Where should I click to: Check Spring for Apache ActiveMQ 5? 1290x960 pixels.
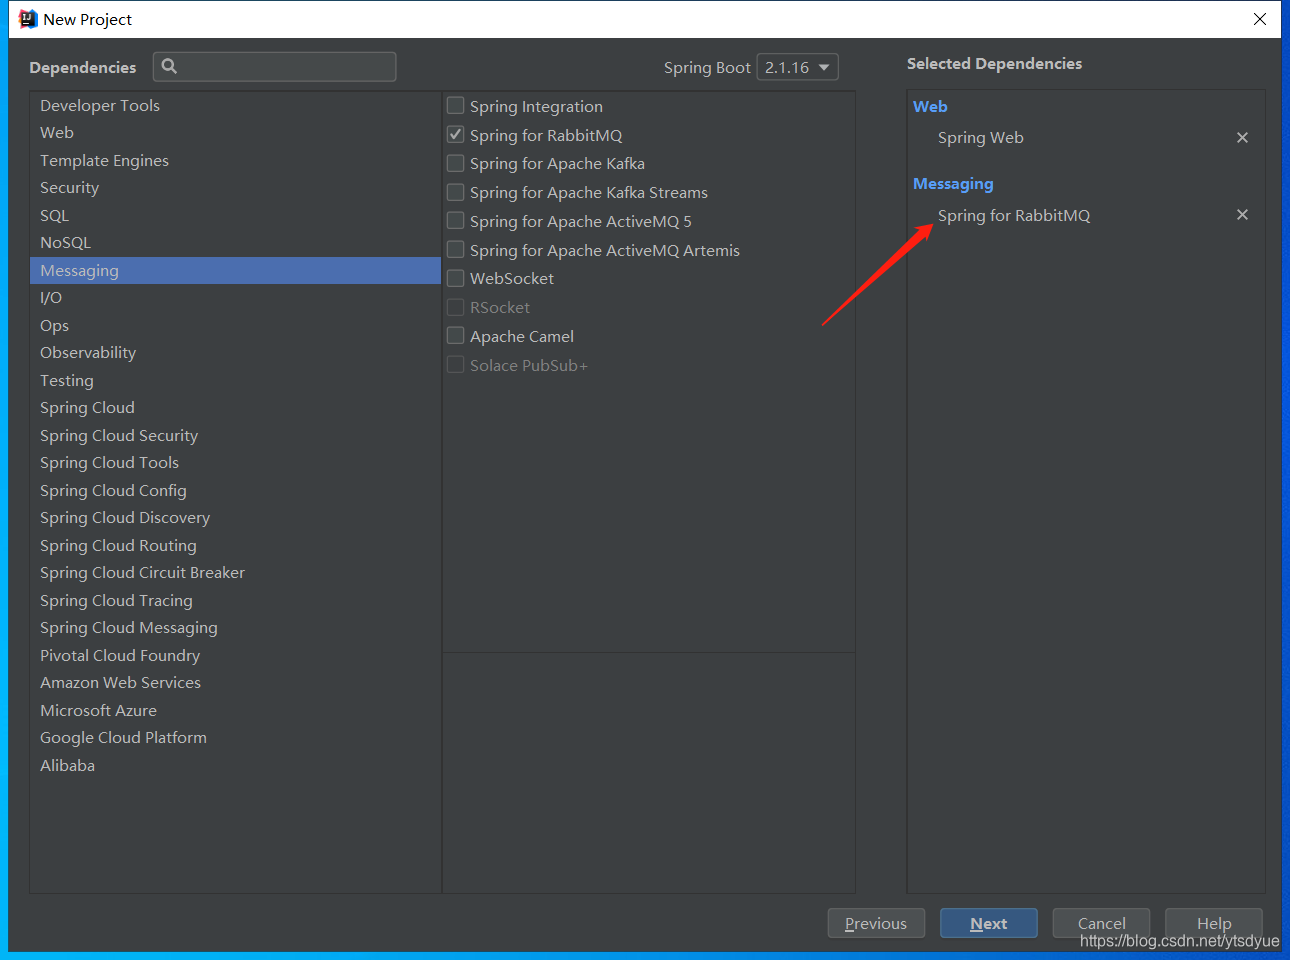point(456,220)
